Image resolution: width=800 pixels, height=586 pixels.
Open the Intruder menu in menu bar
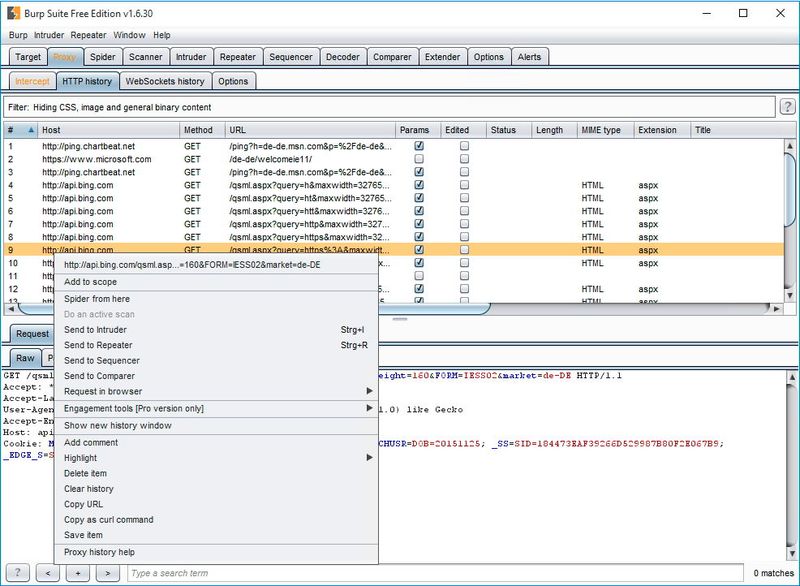click(49, 35)
